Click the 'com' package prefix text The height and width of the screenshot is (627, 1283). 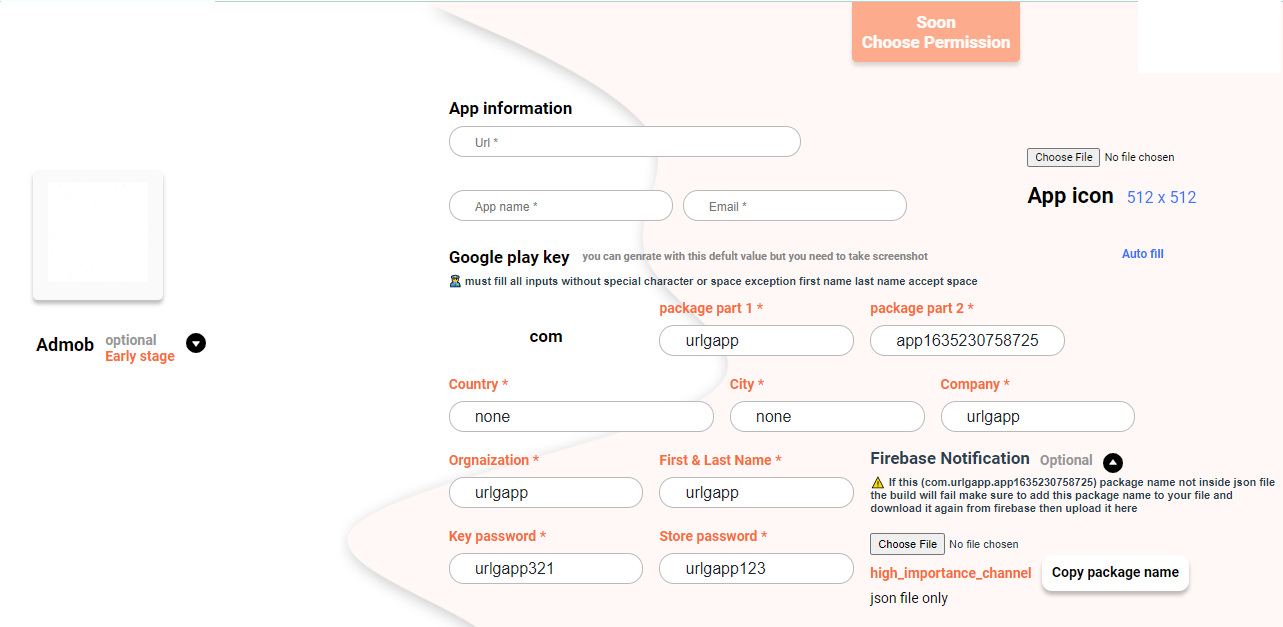click(546, 336)
